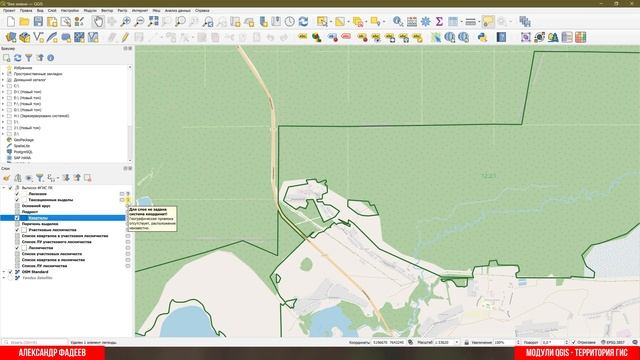
Task: Open the Растр menu
Action: (122, 11)
